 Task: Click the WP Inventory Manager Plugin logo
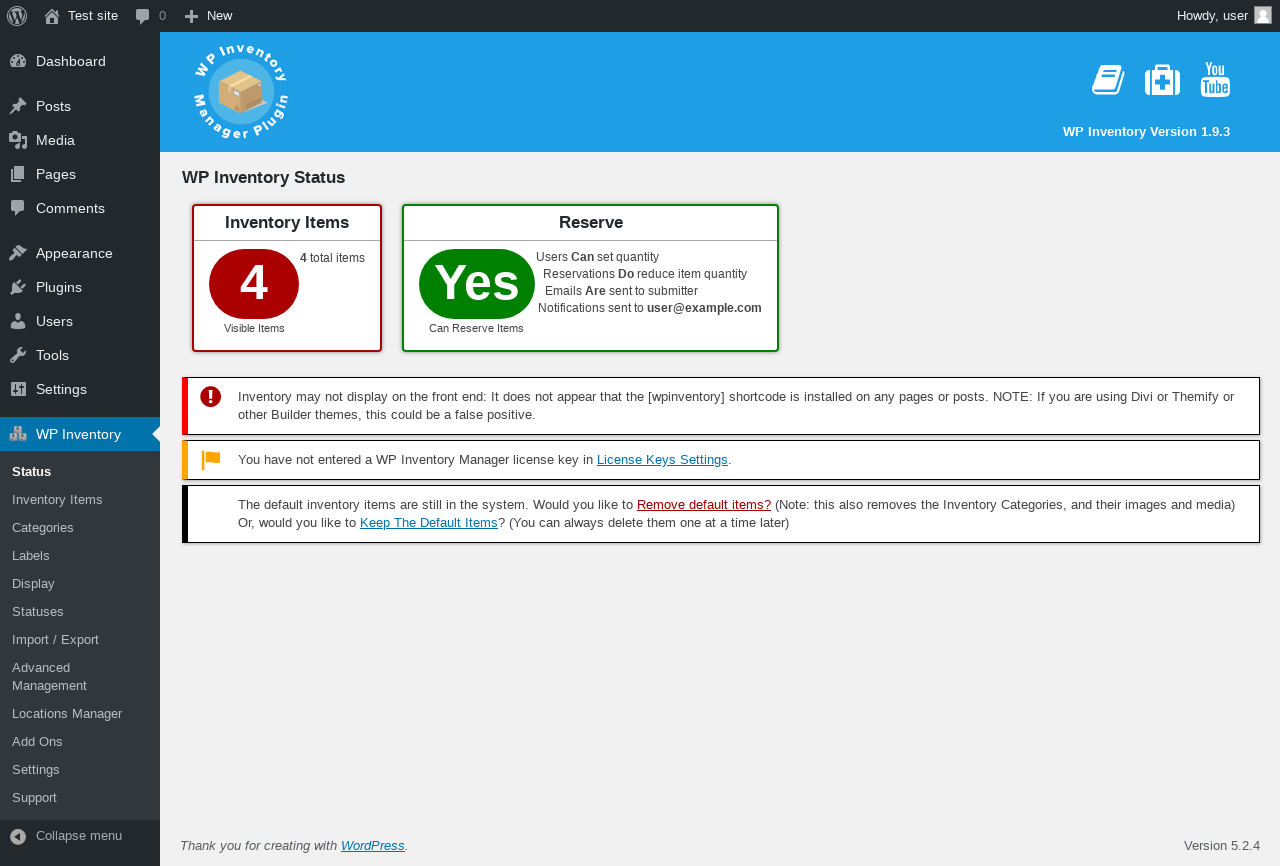240,92
